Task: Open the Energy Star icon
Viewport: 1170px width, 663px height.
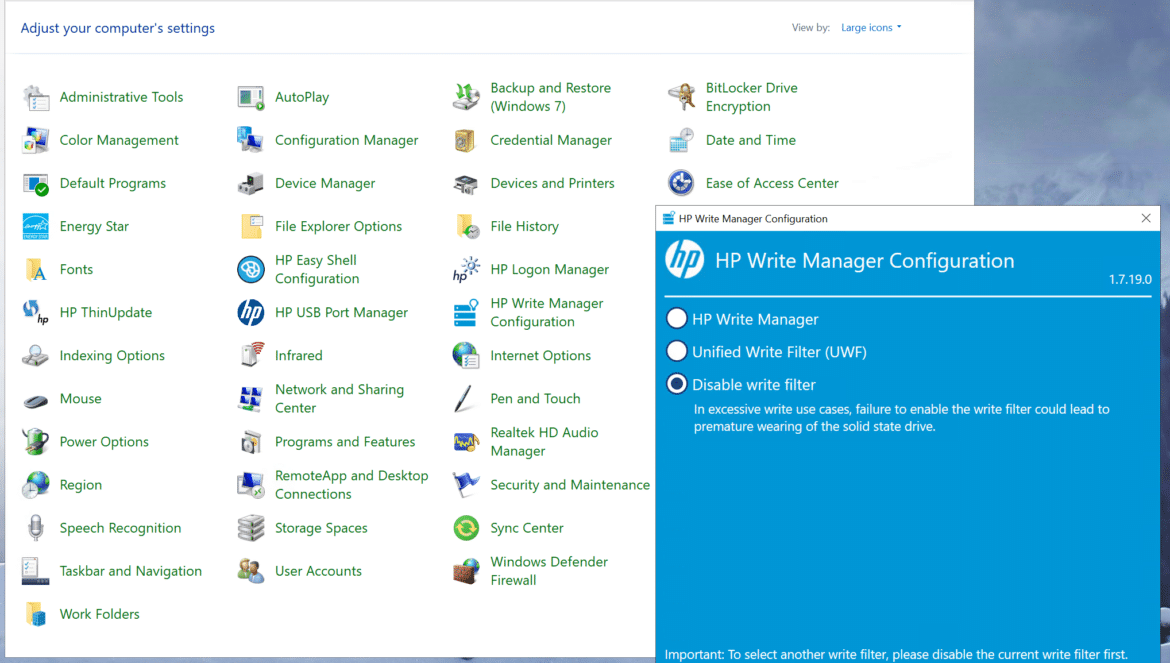Action: coord(36,226)
